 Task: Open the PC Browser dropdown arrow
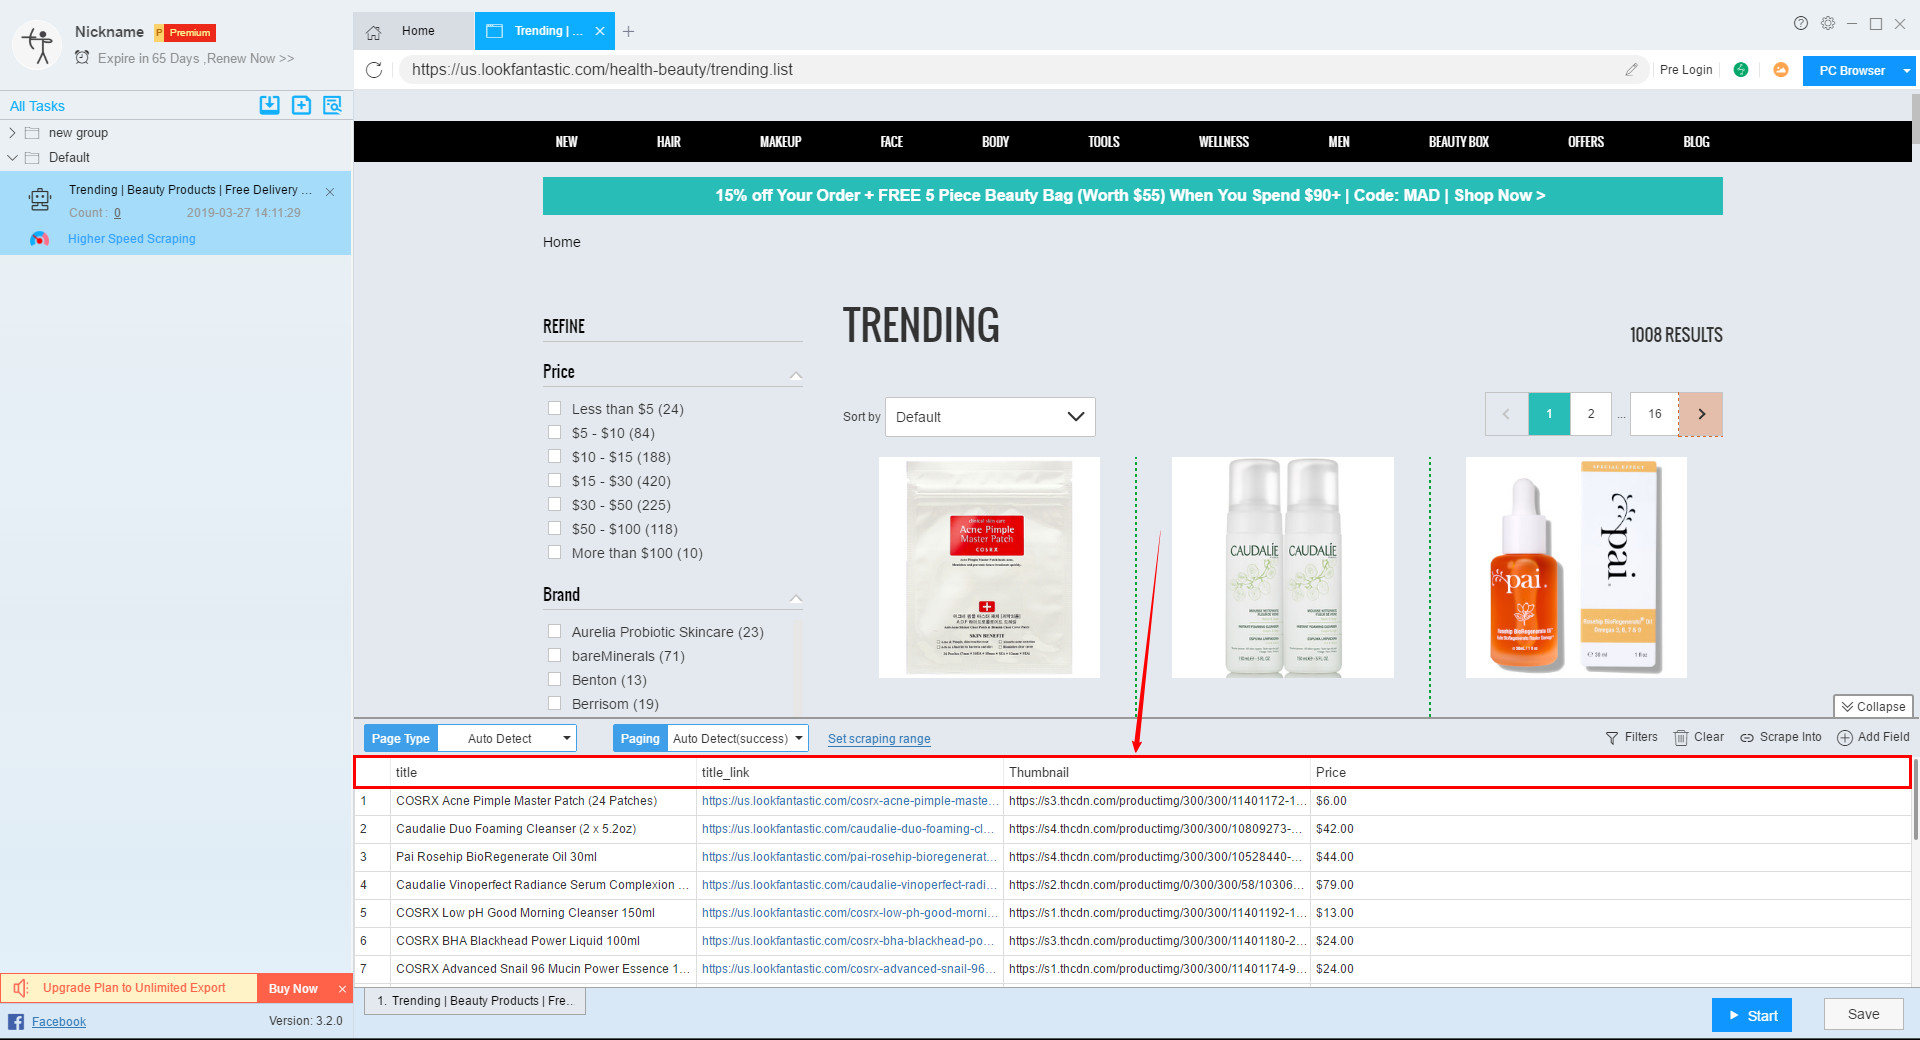point(1907,71)
